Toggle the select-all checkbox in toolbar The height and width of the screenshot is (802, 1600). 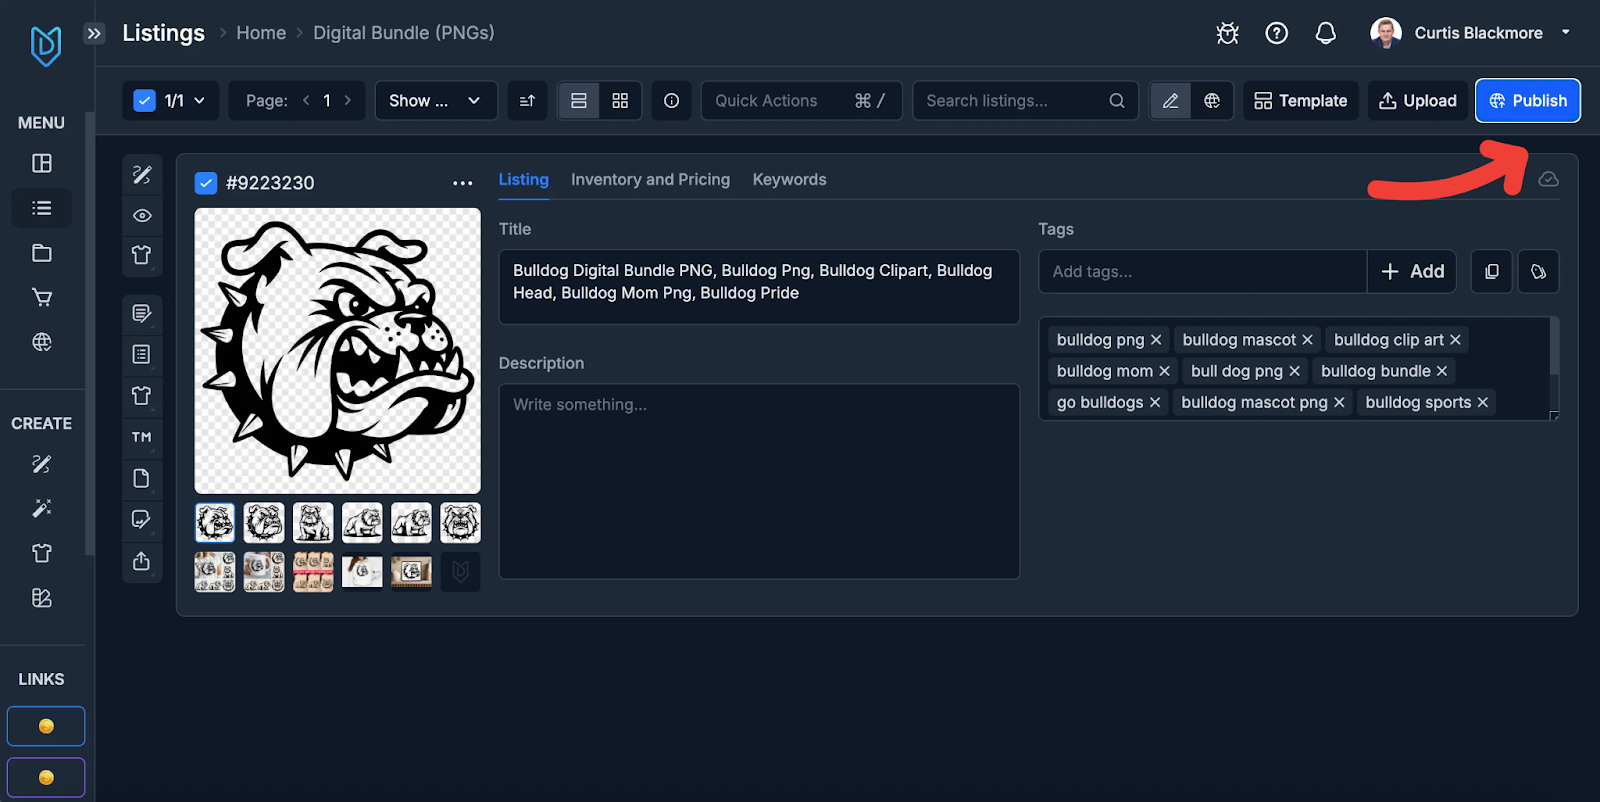pos(145,100)
